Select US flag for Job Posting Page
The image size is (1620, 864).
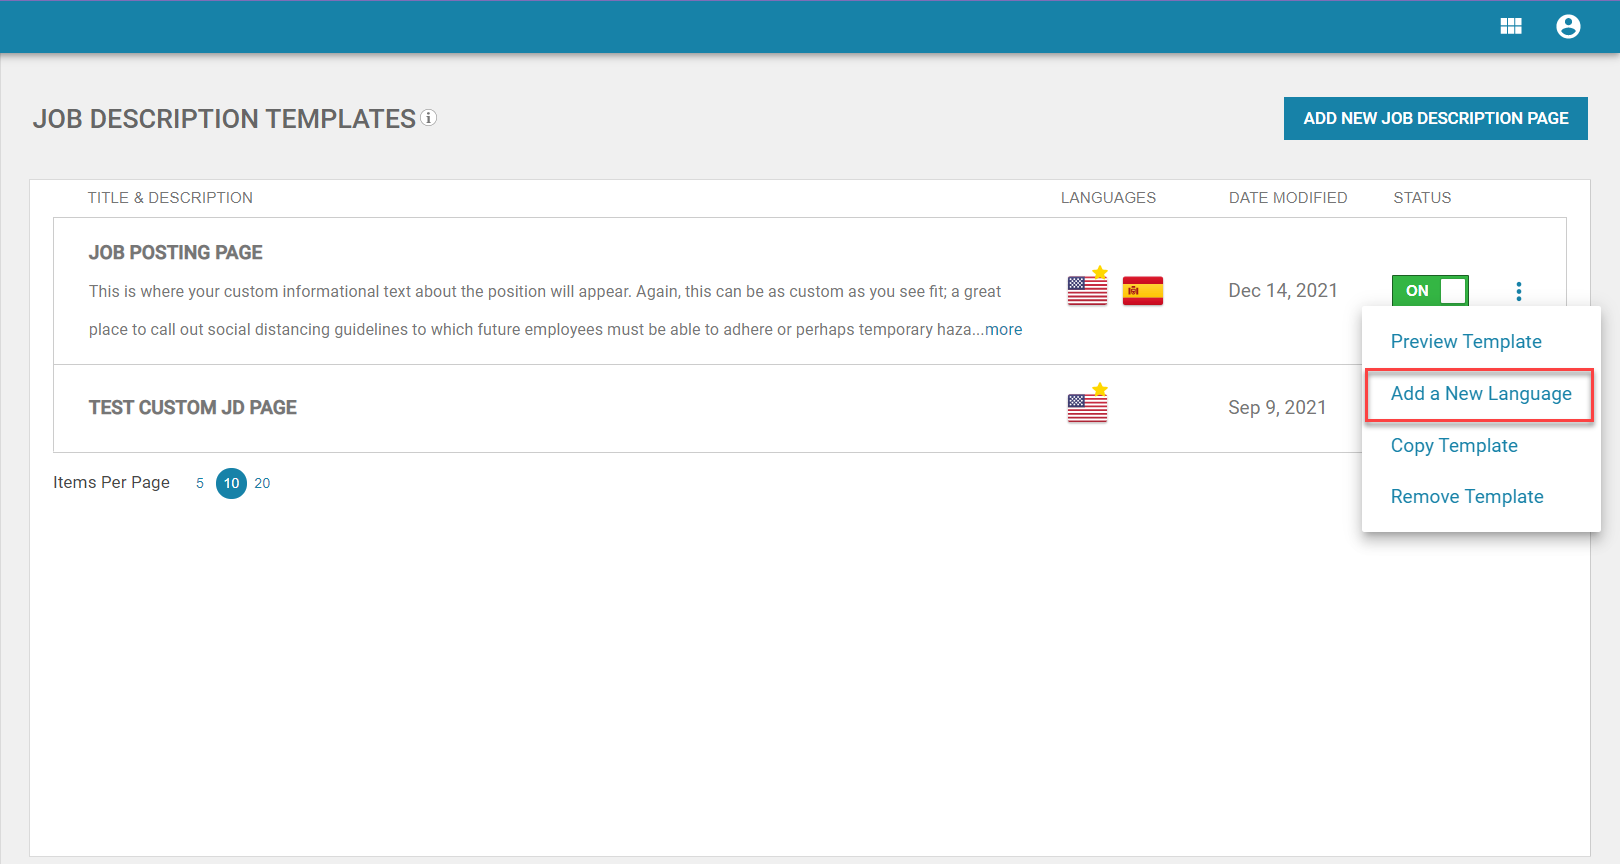(1087, 291)
